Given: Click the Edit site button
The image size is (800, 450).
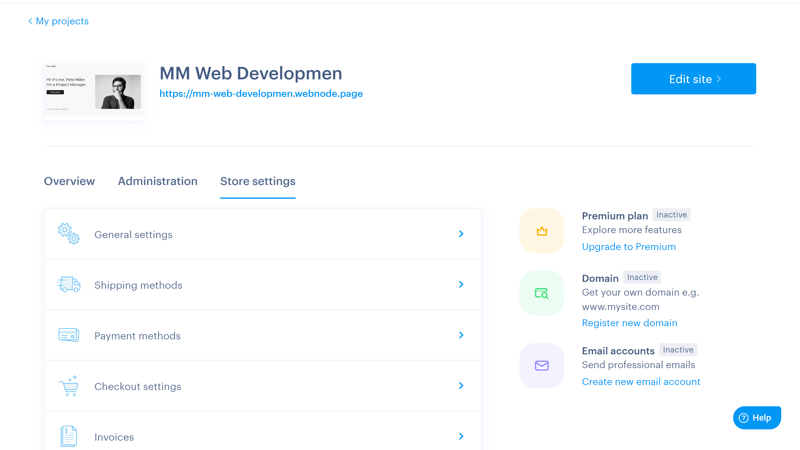Looking at the screenshot, I should 693,79.
